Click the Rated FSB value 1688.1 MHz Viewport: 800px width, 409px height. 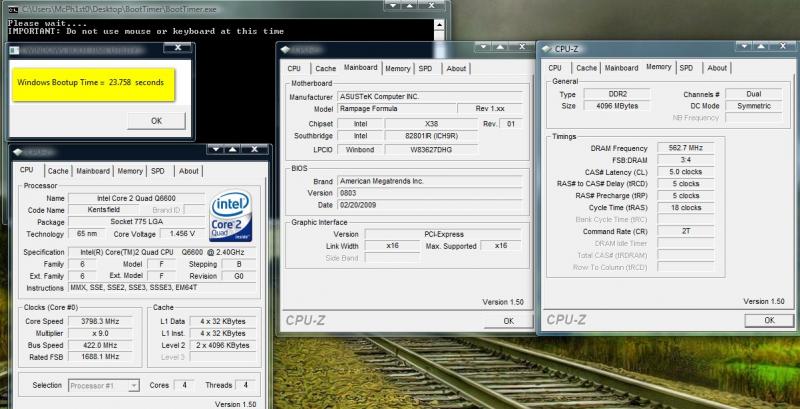tap(100, 357)
